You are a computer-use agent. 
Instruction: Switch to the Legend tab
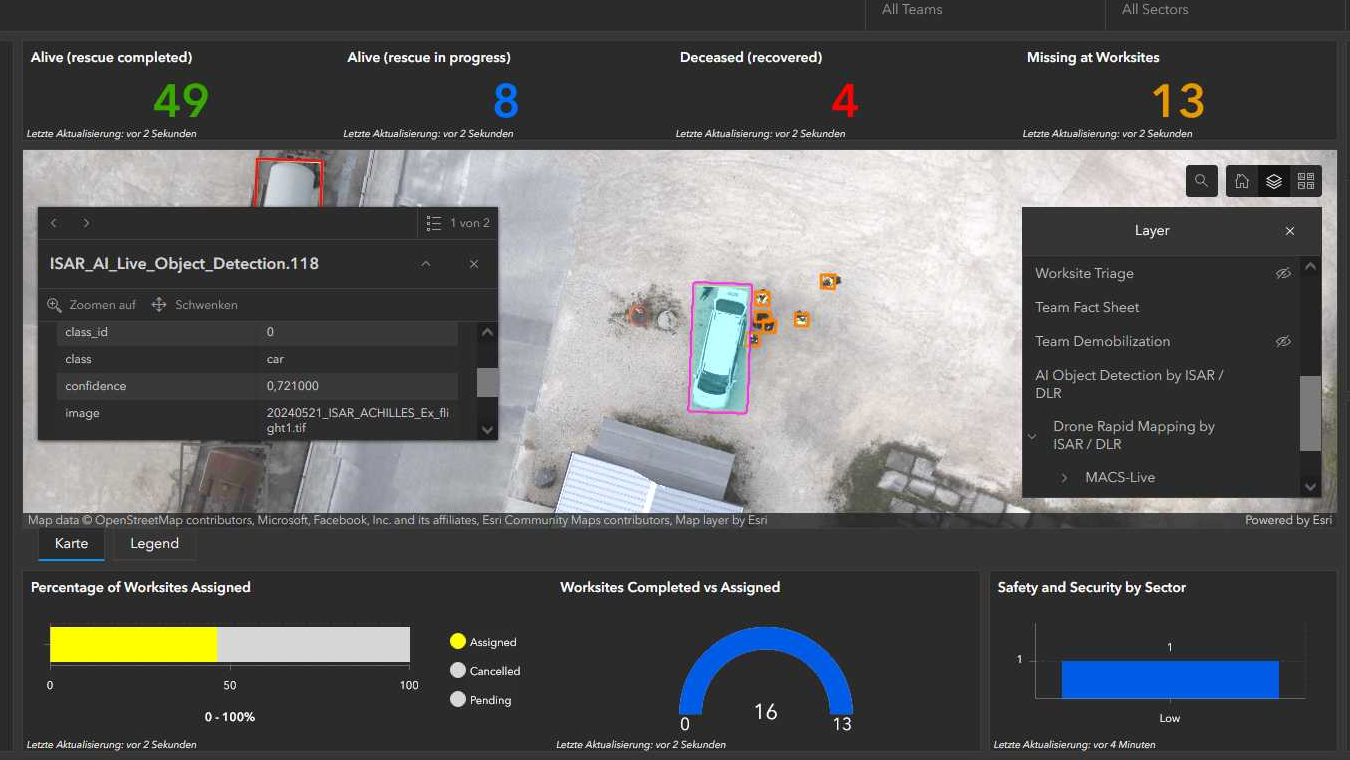tap(154, 544)
